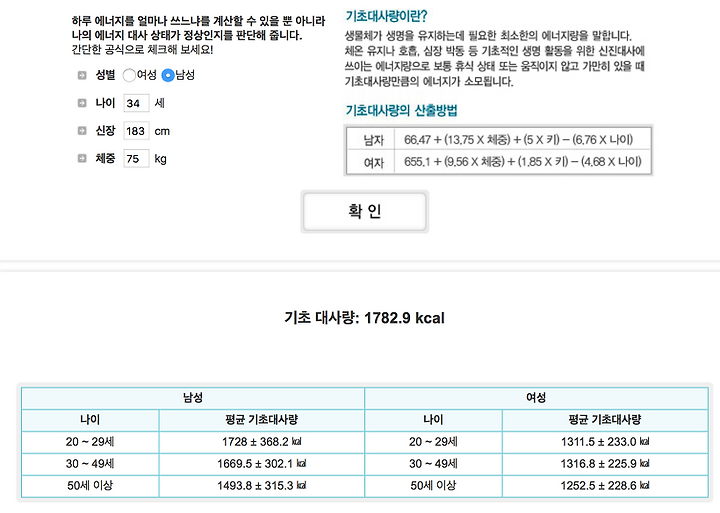Click the result 기초 대사량: 1782.9 kcal

click(x=364, y=318)
